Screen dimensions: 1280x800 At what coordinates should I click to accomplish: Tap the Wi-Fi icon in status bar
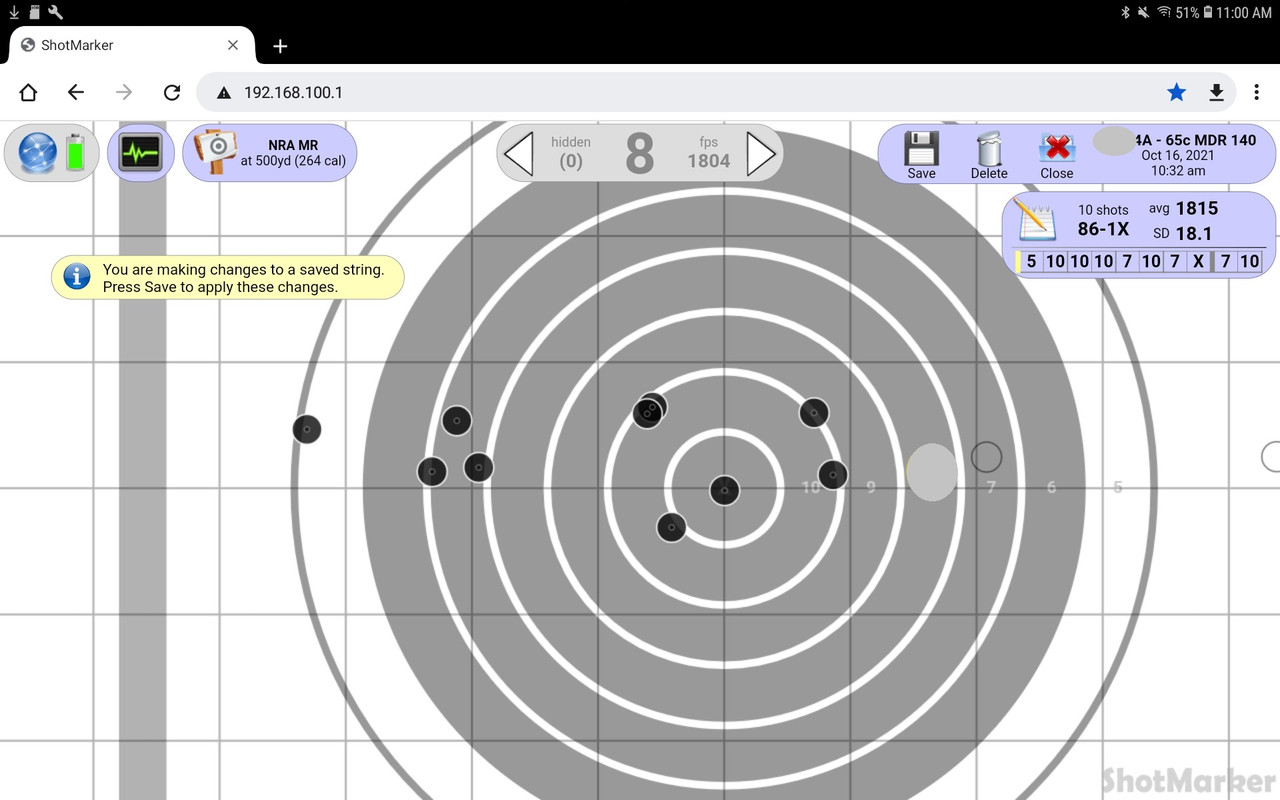click(x=1164, y=12)
